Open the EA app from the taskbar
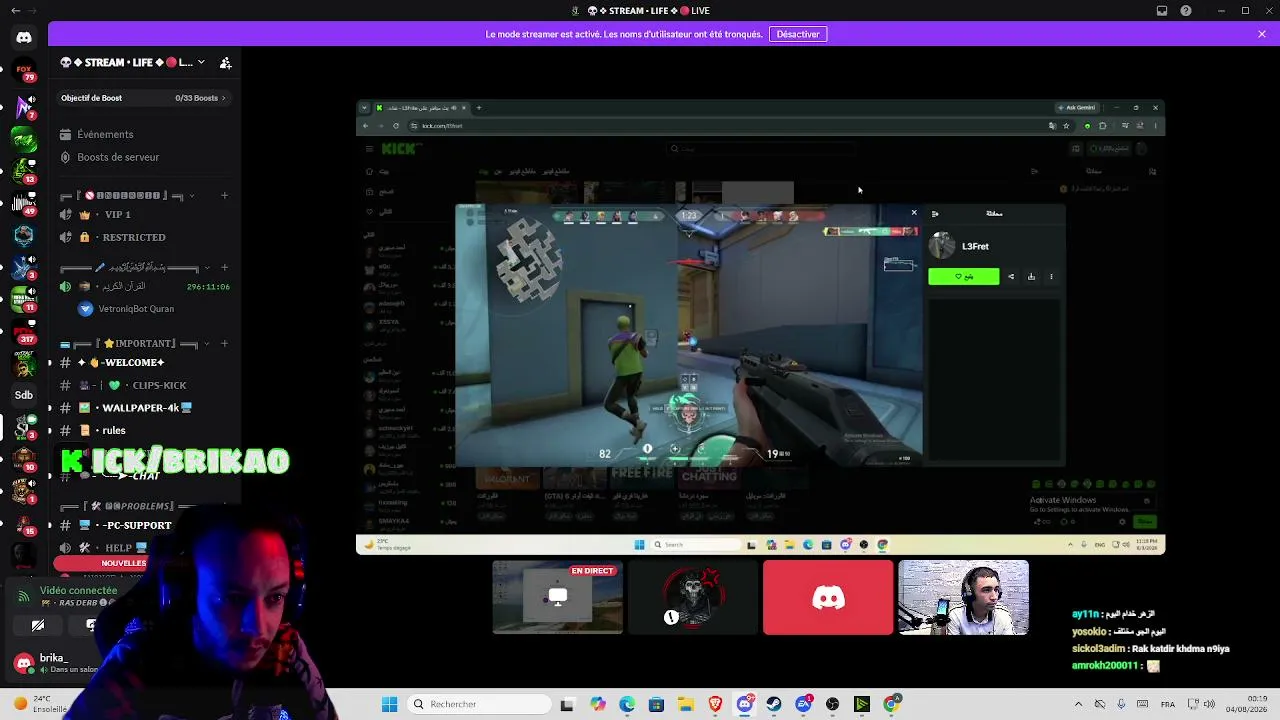Viewport: 1280px width, 720px height. coord(803,704)
